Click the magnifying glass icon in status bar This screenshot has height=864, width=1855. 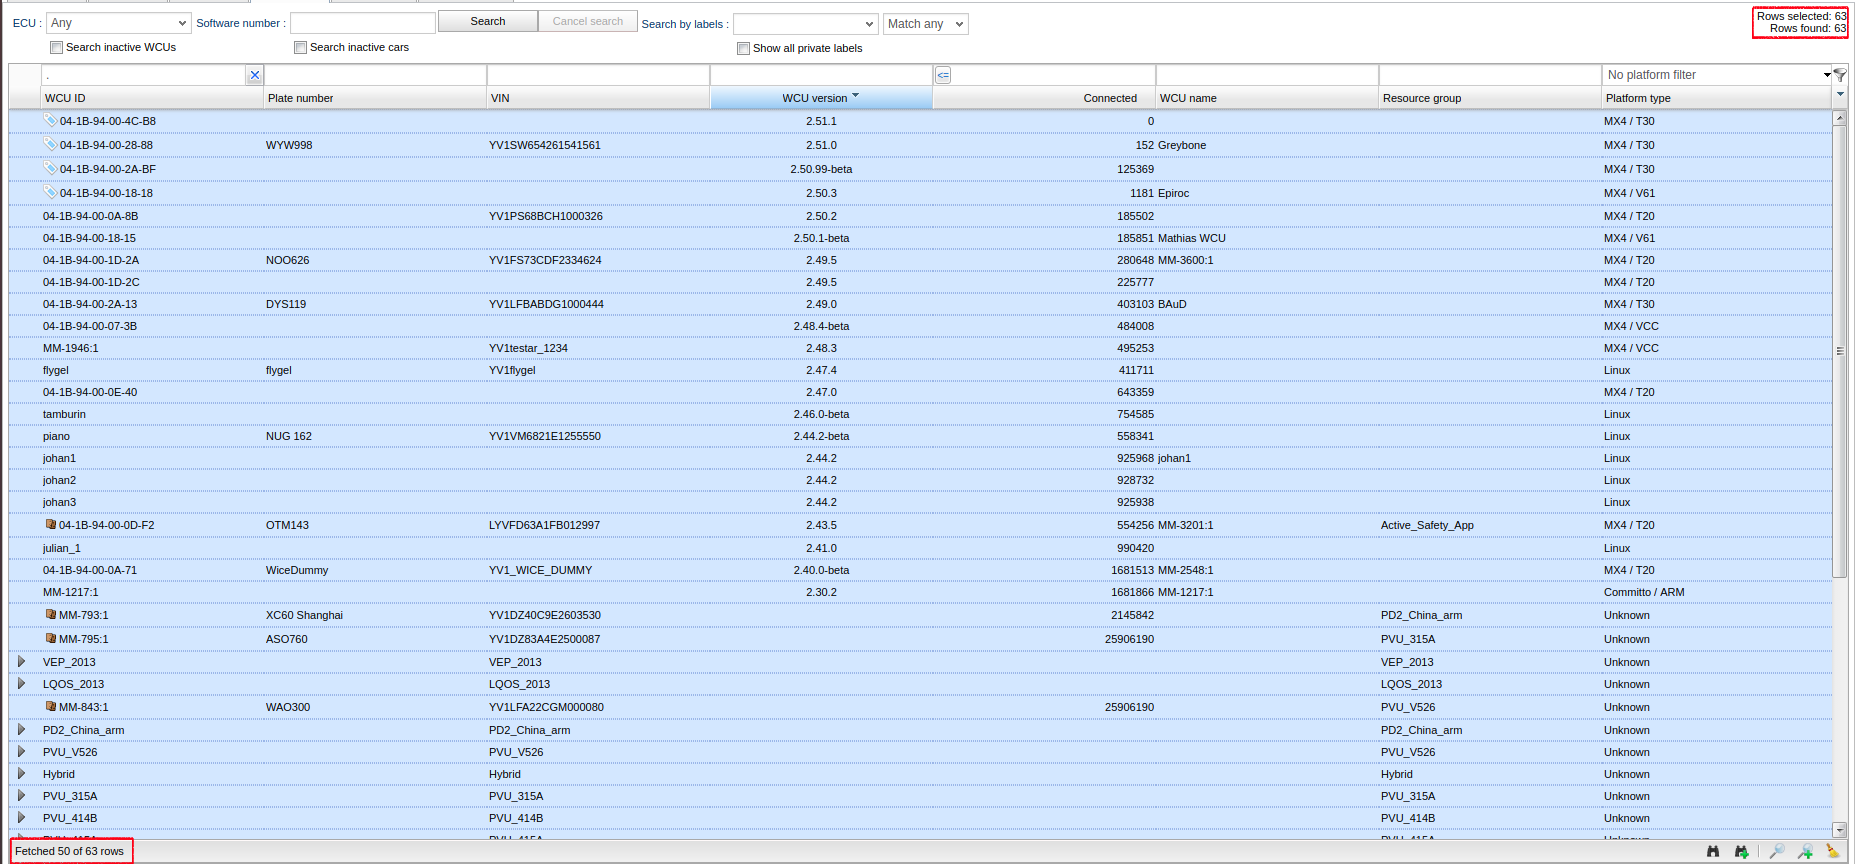1776,851
